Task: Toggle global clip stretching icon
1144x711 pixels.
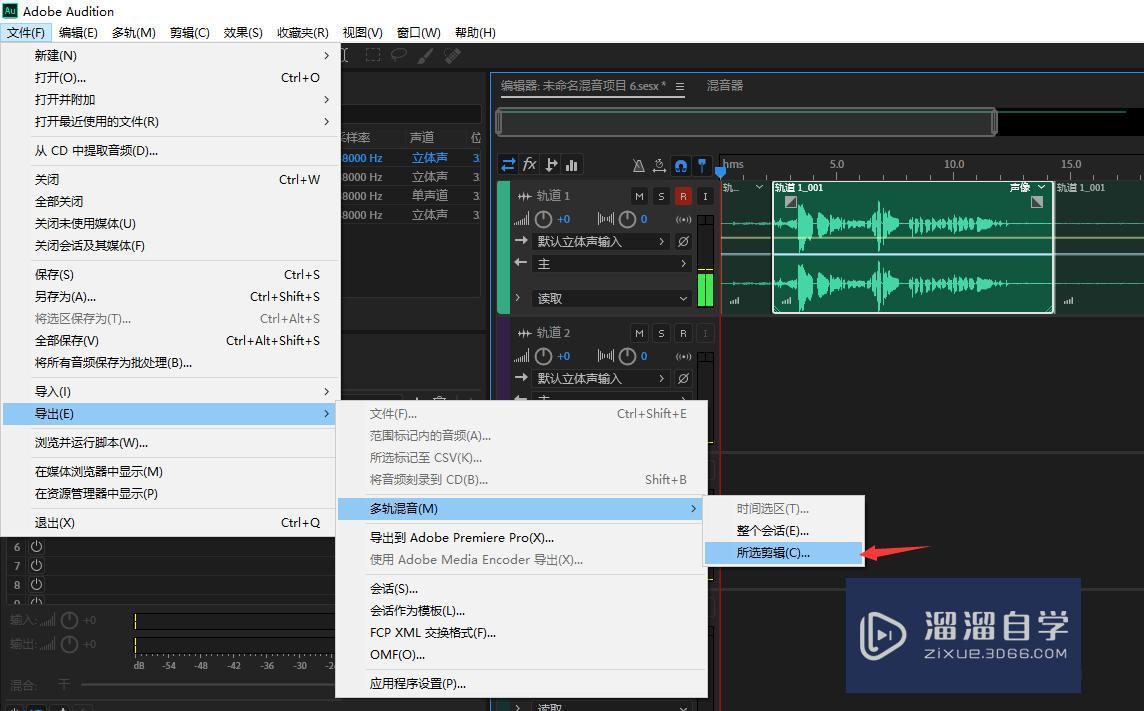Action: point(660,166)
